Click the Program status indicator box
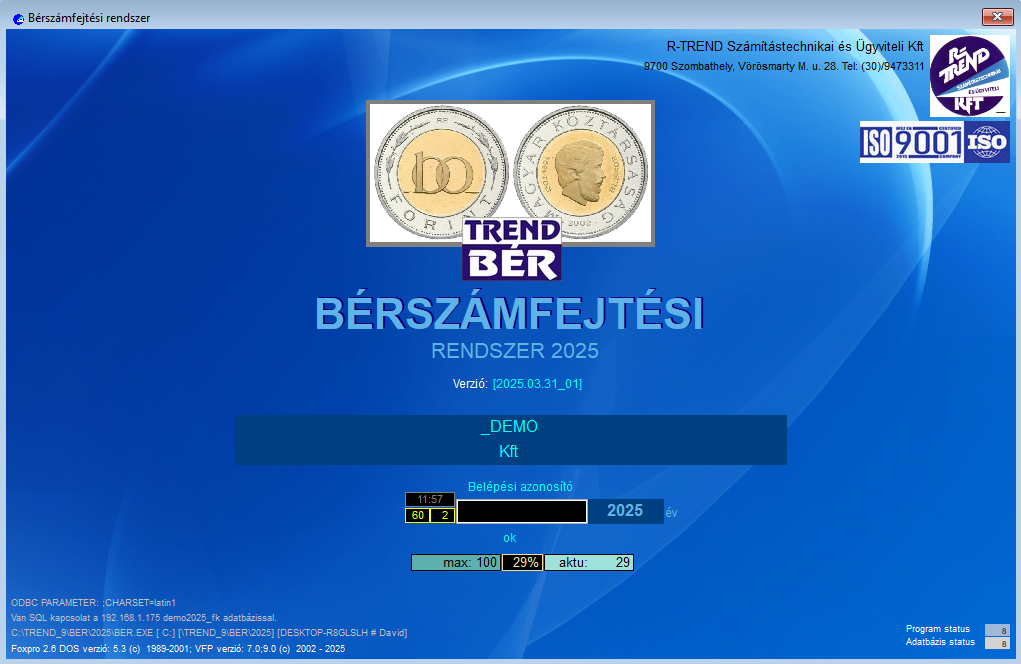The image size is (1021, 664). coord(996,630)
